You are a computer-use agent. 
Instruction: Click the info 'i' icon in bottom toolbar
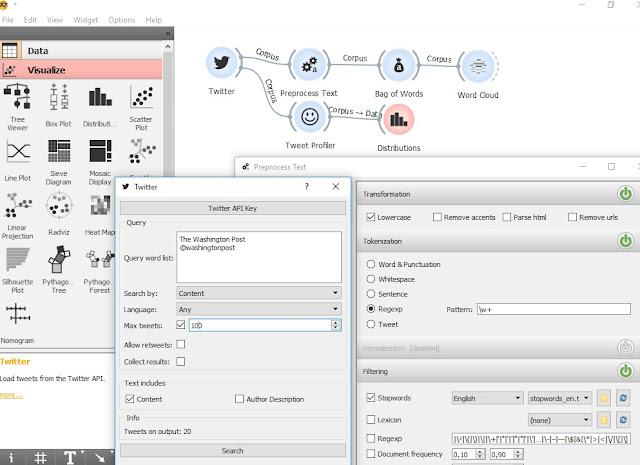pos(11,458)
